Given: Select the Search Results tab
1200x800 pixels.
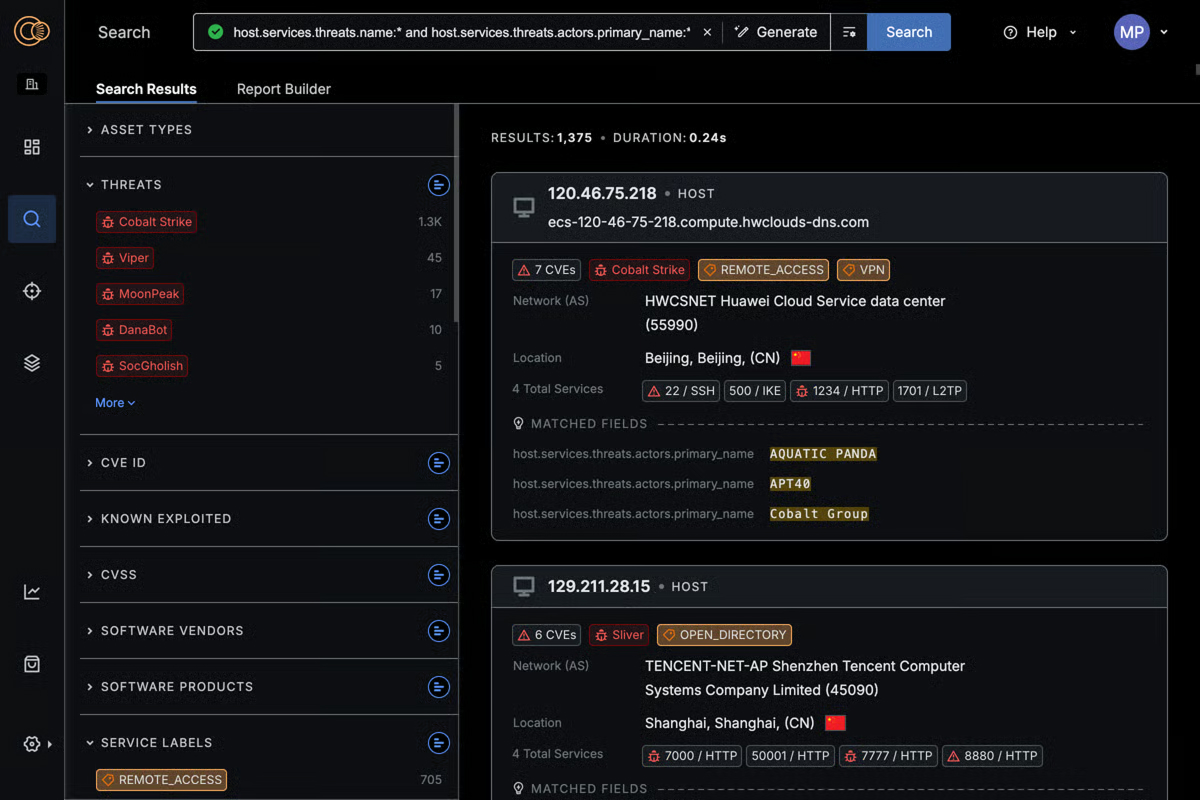Looking at the screenshot, I should [x=146, y=89].
